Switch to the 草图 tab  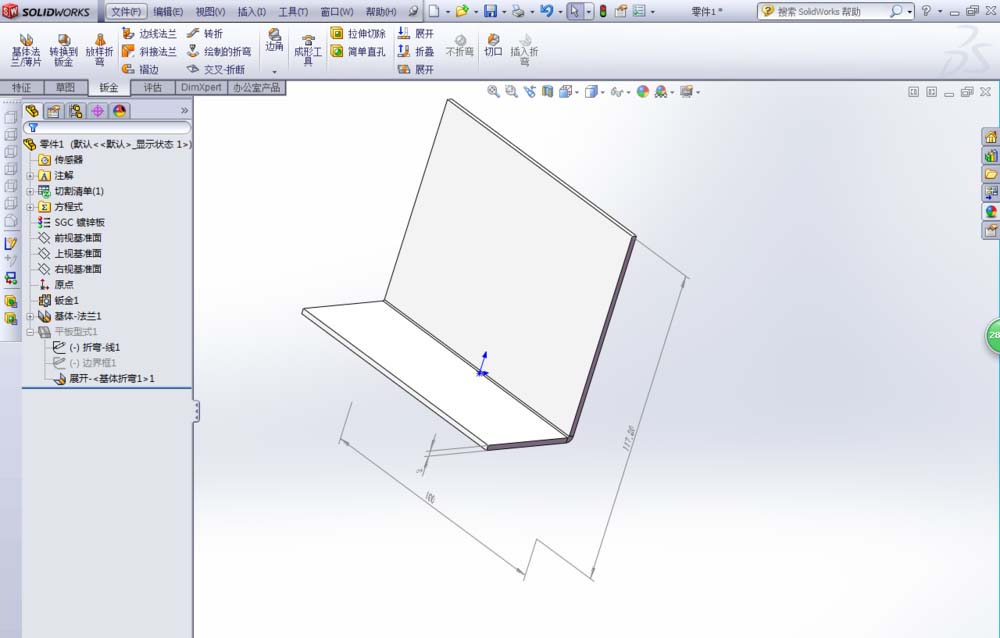point(65,87)
